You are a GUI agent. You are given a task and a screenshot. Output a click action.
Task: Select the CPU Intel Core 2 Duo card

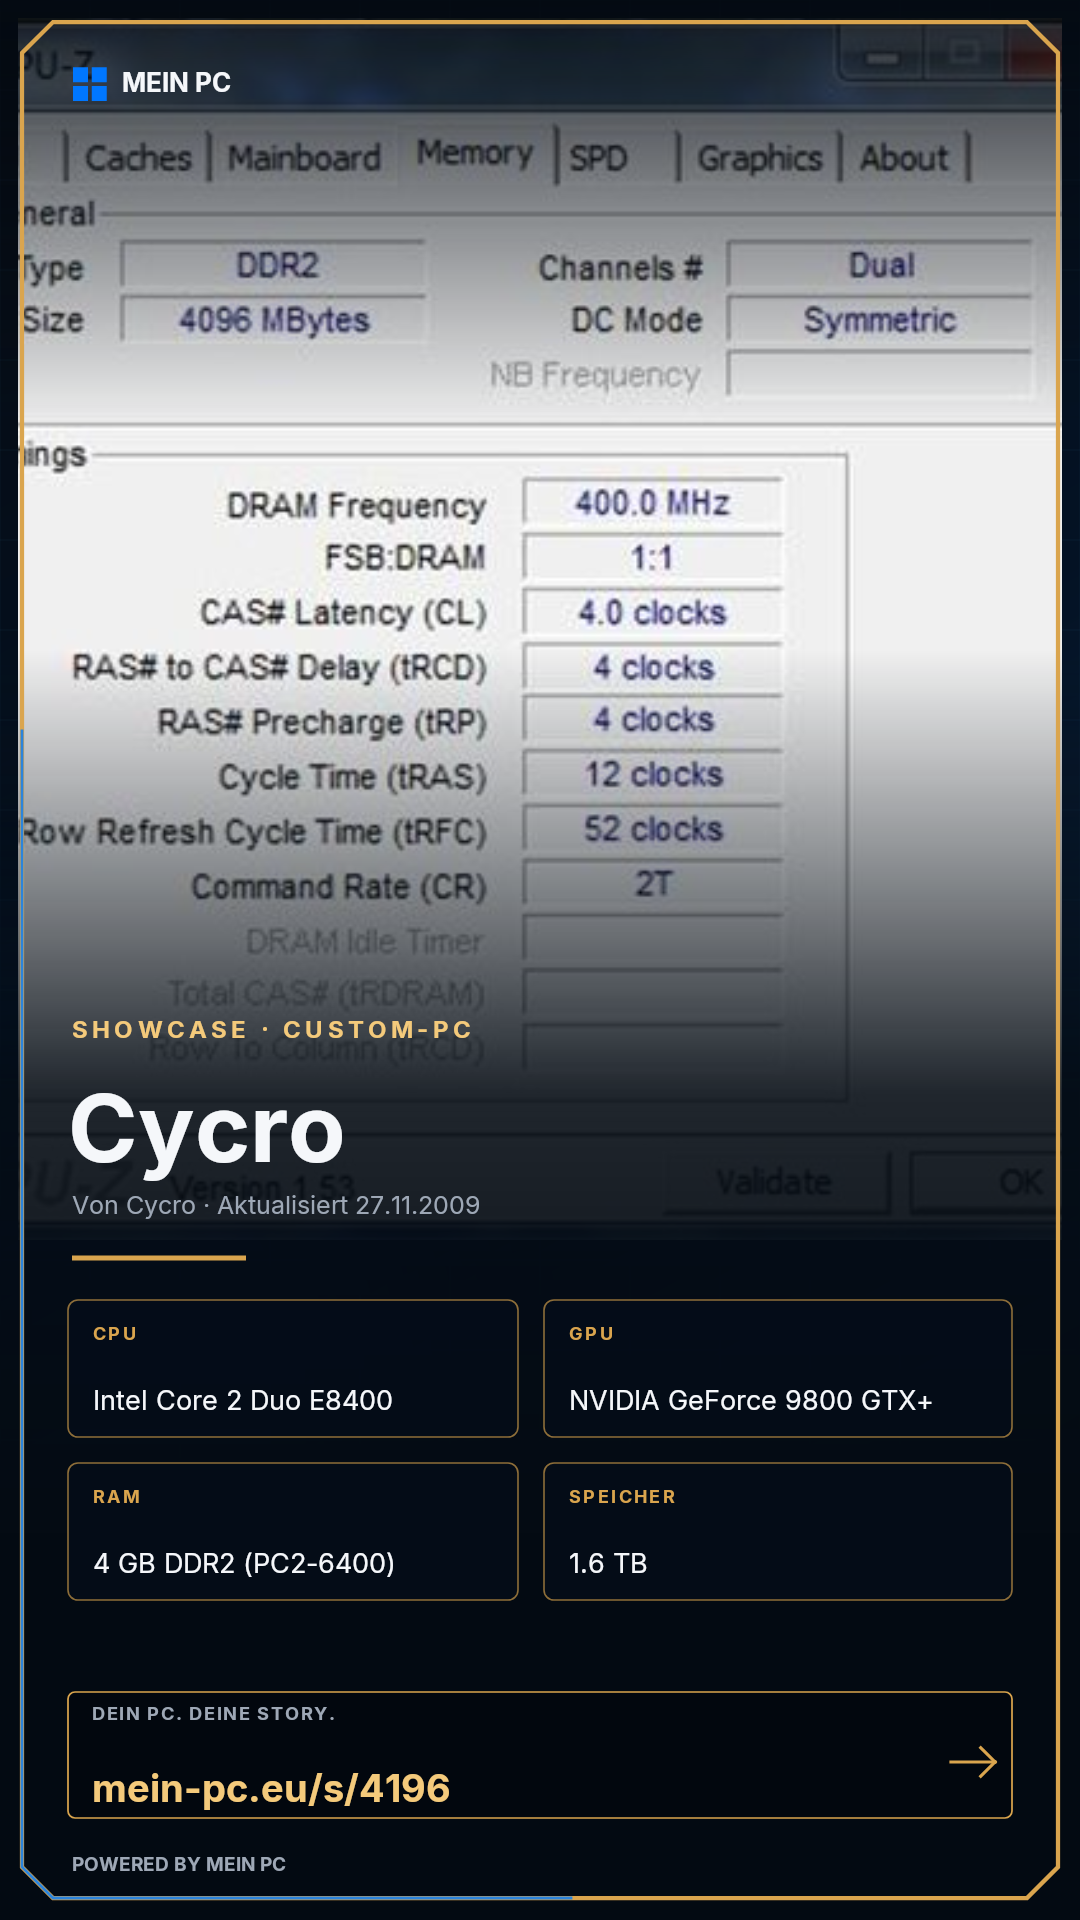[293, 1368]
